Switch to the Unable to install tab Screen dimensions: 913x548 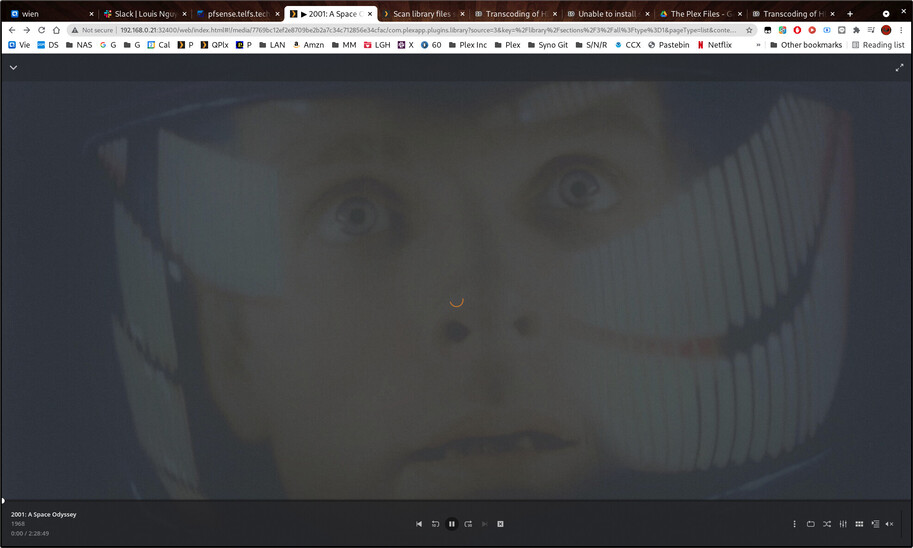608,13
